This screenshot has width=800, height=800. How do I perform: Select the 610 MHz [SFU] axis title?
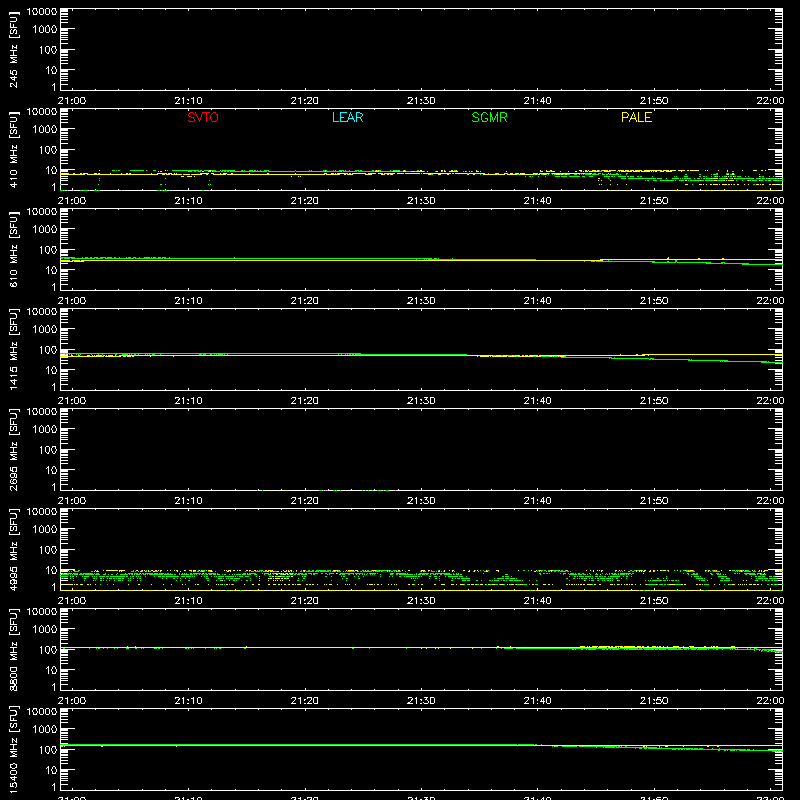(x=14, y=249)
